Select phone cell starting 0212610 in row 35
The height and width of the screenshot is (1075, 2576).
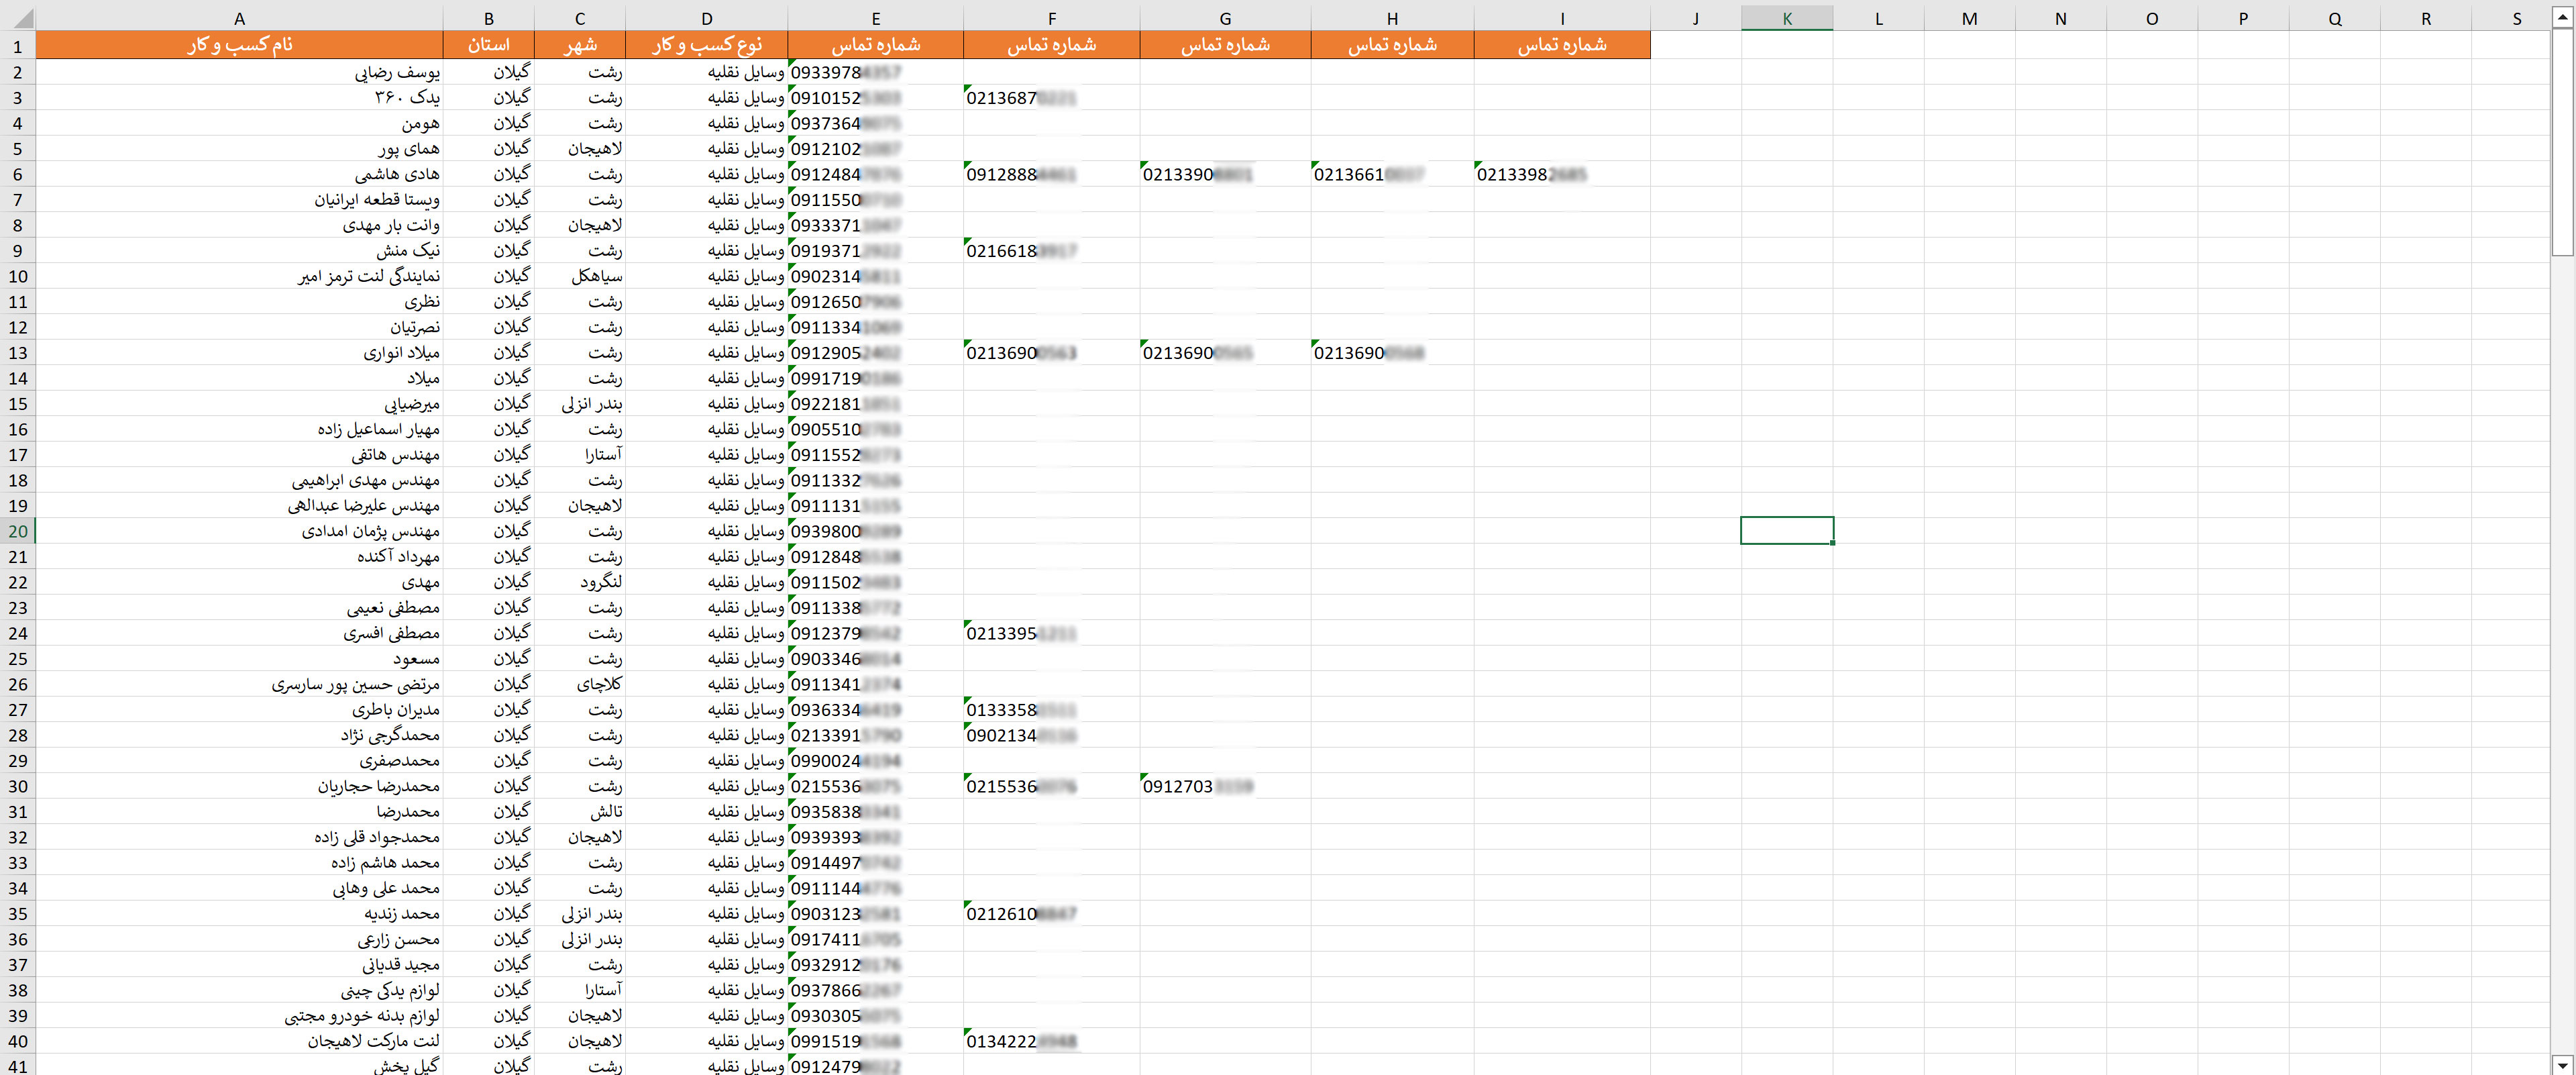coord(1051,913)
